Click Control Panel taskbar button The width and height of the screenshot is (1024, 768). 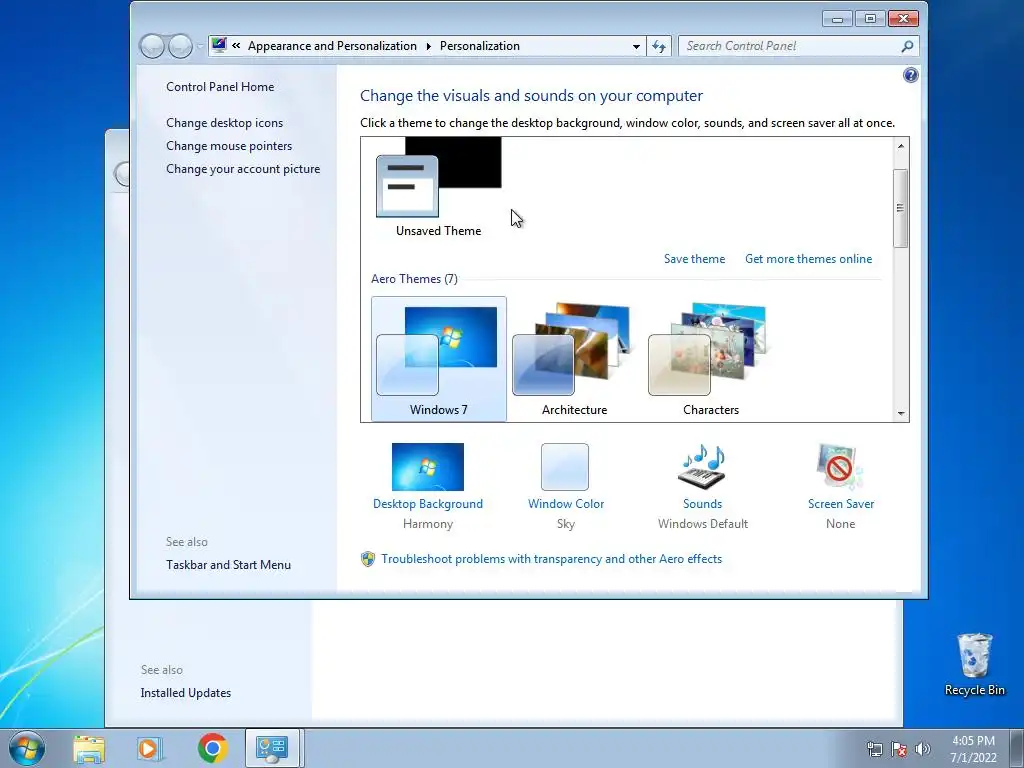pyautogui.click(x=272, y=748)
